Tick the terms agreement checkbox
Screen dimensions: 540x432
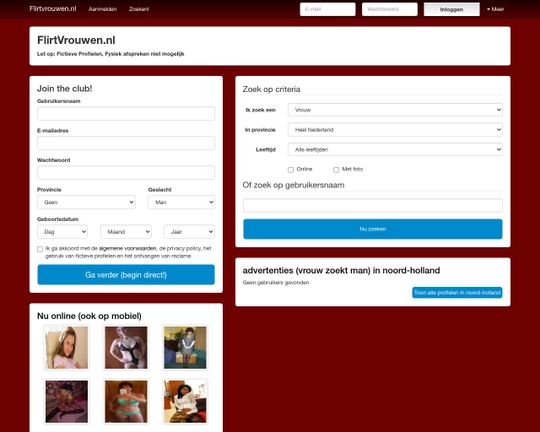pos(40,249)
